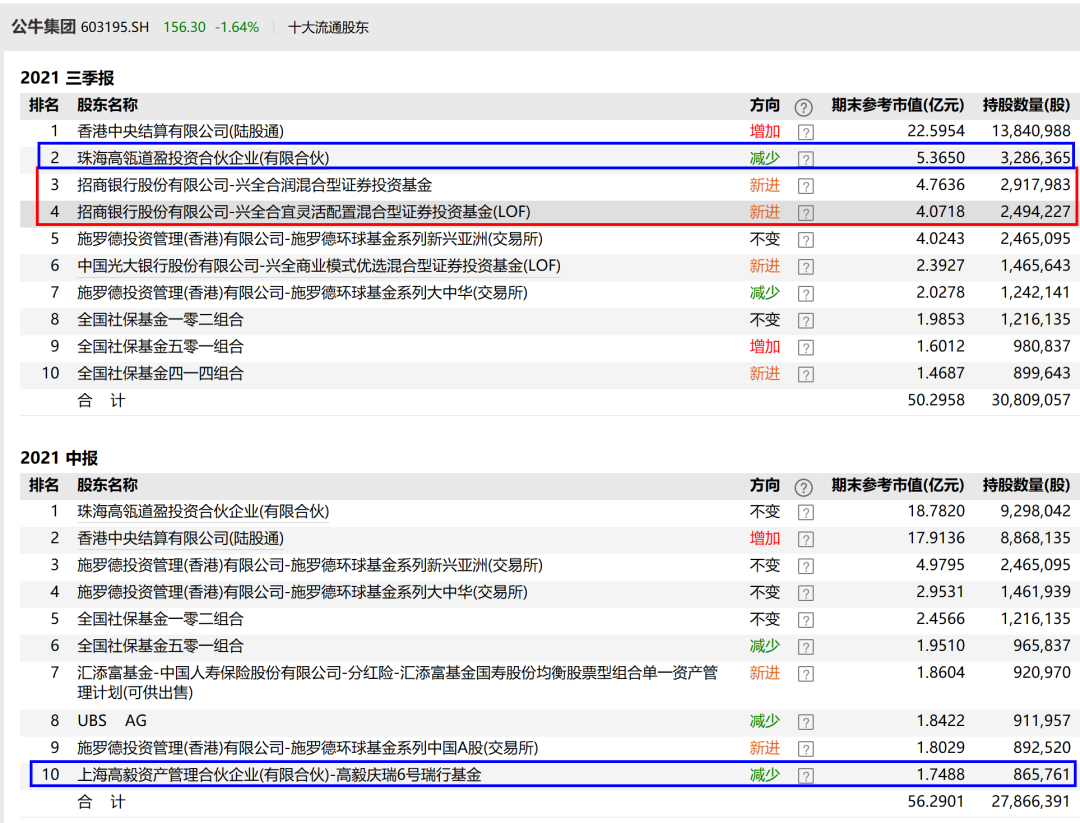1080x823 pixels.
Task: Click market value 22.5954 cell
Action: click(936, 132)
